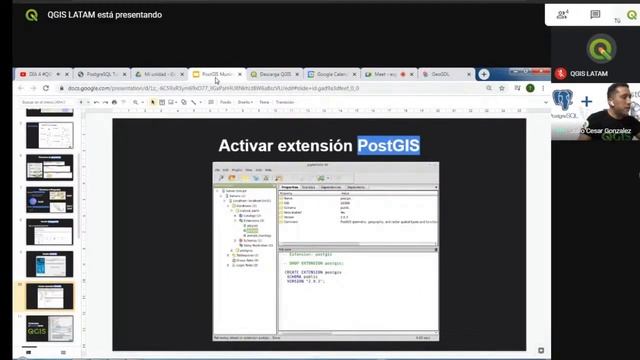Click the zoom magnifier in address bar

489,88
